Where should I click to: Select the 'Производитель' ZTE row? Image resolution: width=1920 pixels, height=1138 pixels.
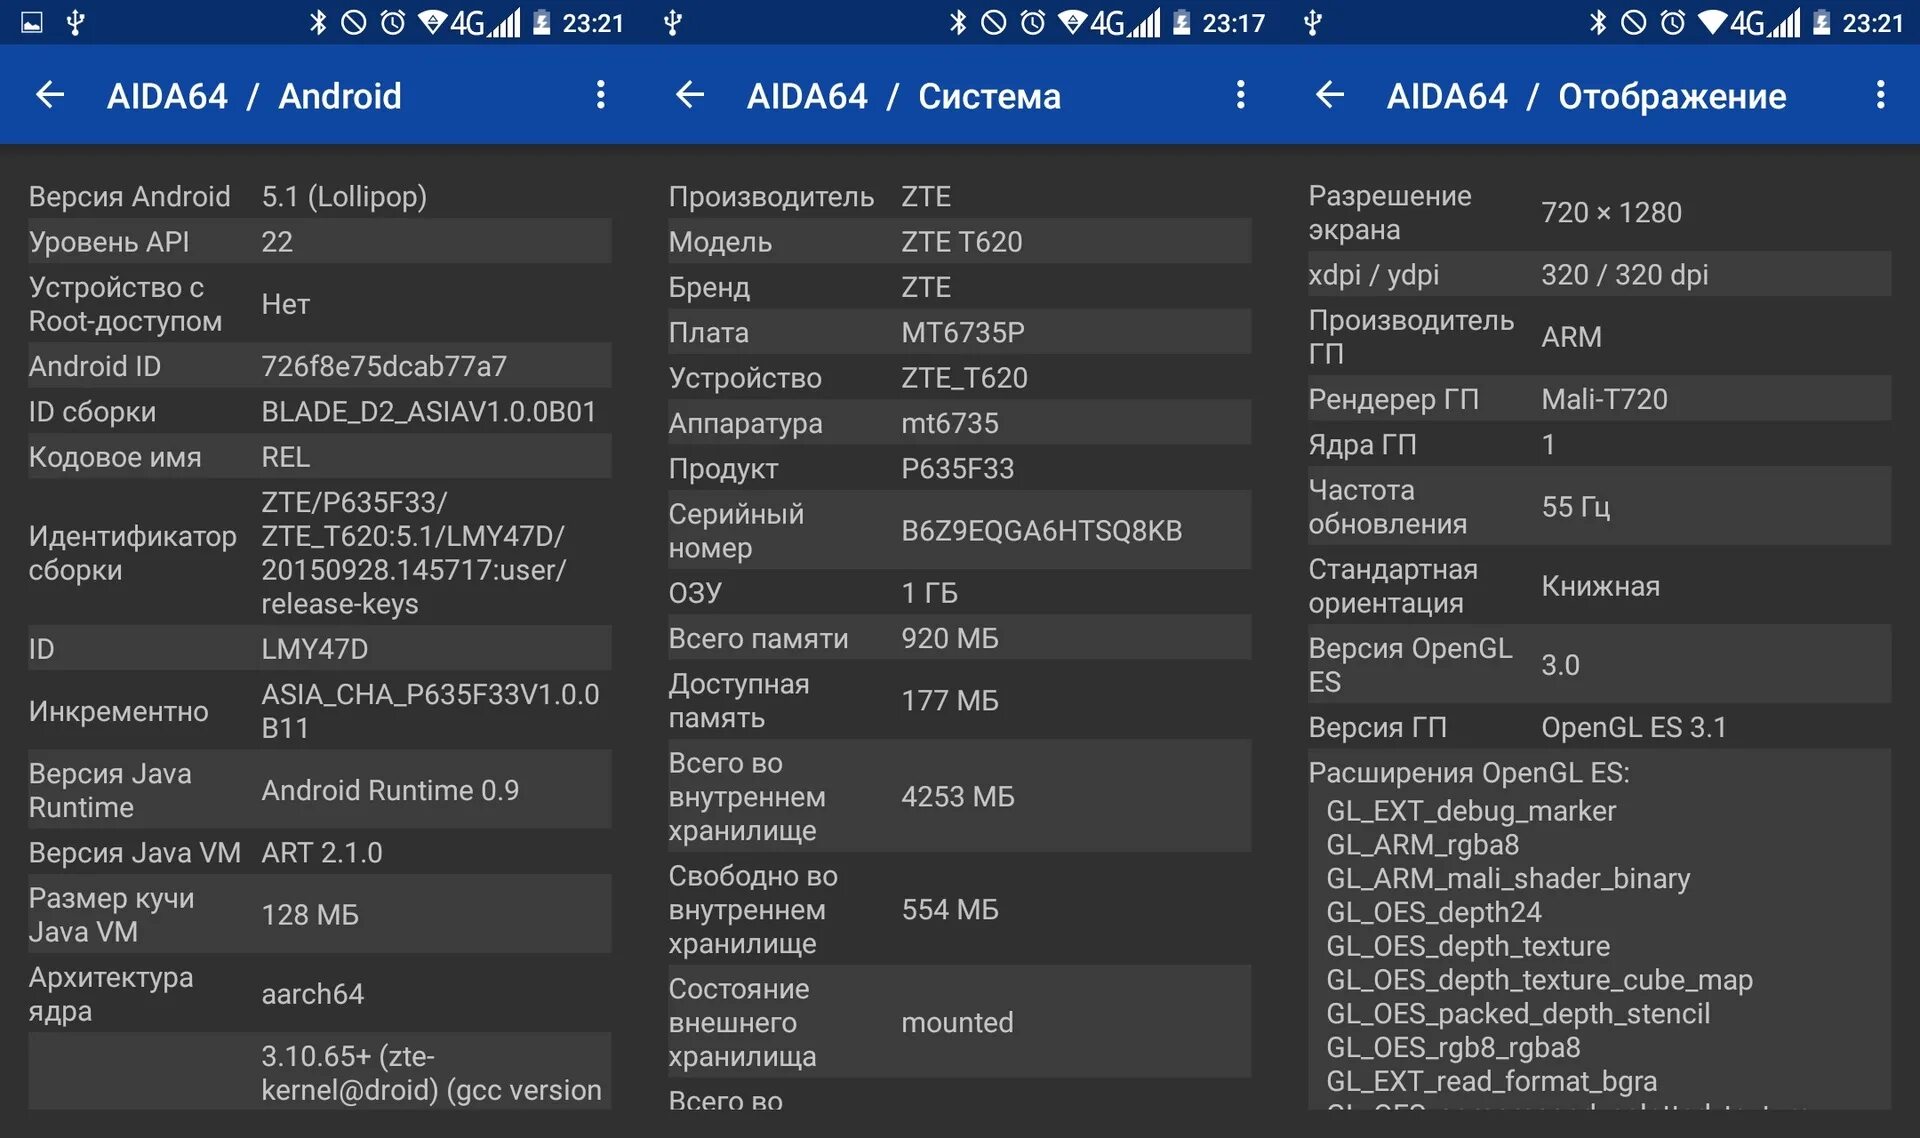click(960, 196)
